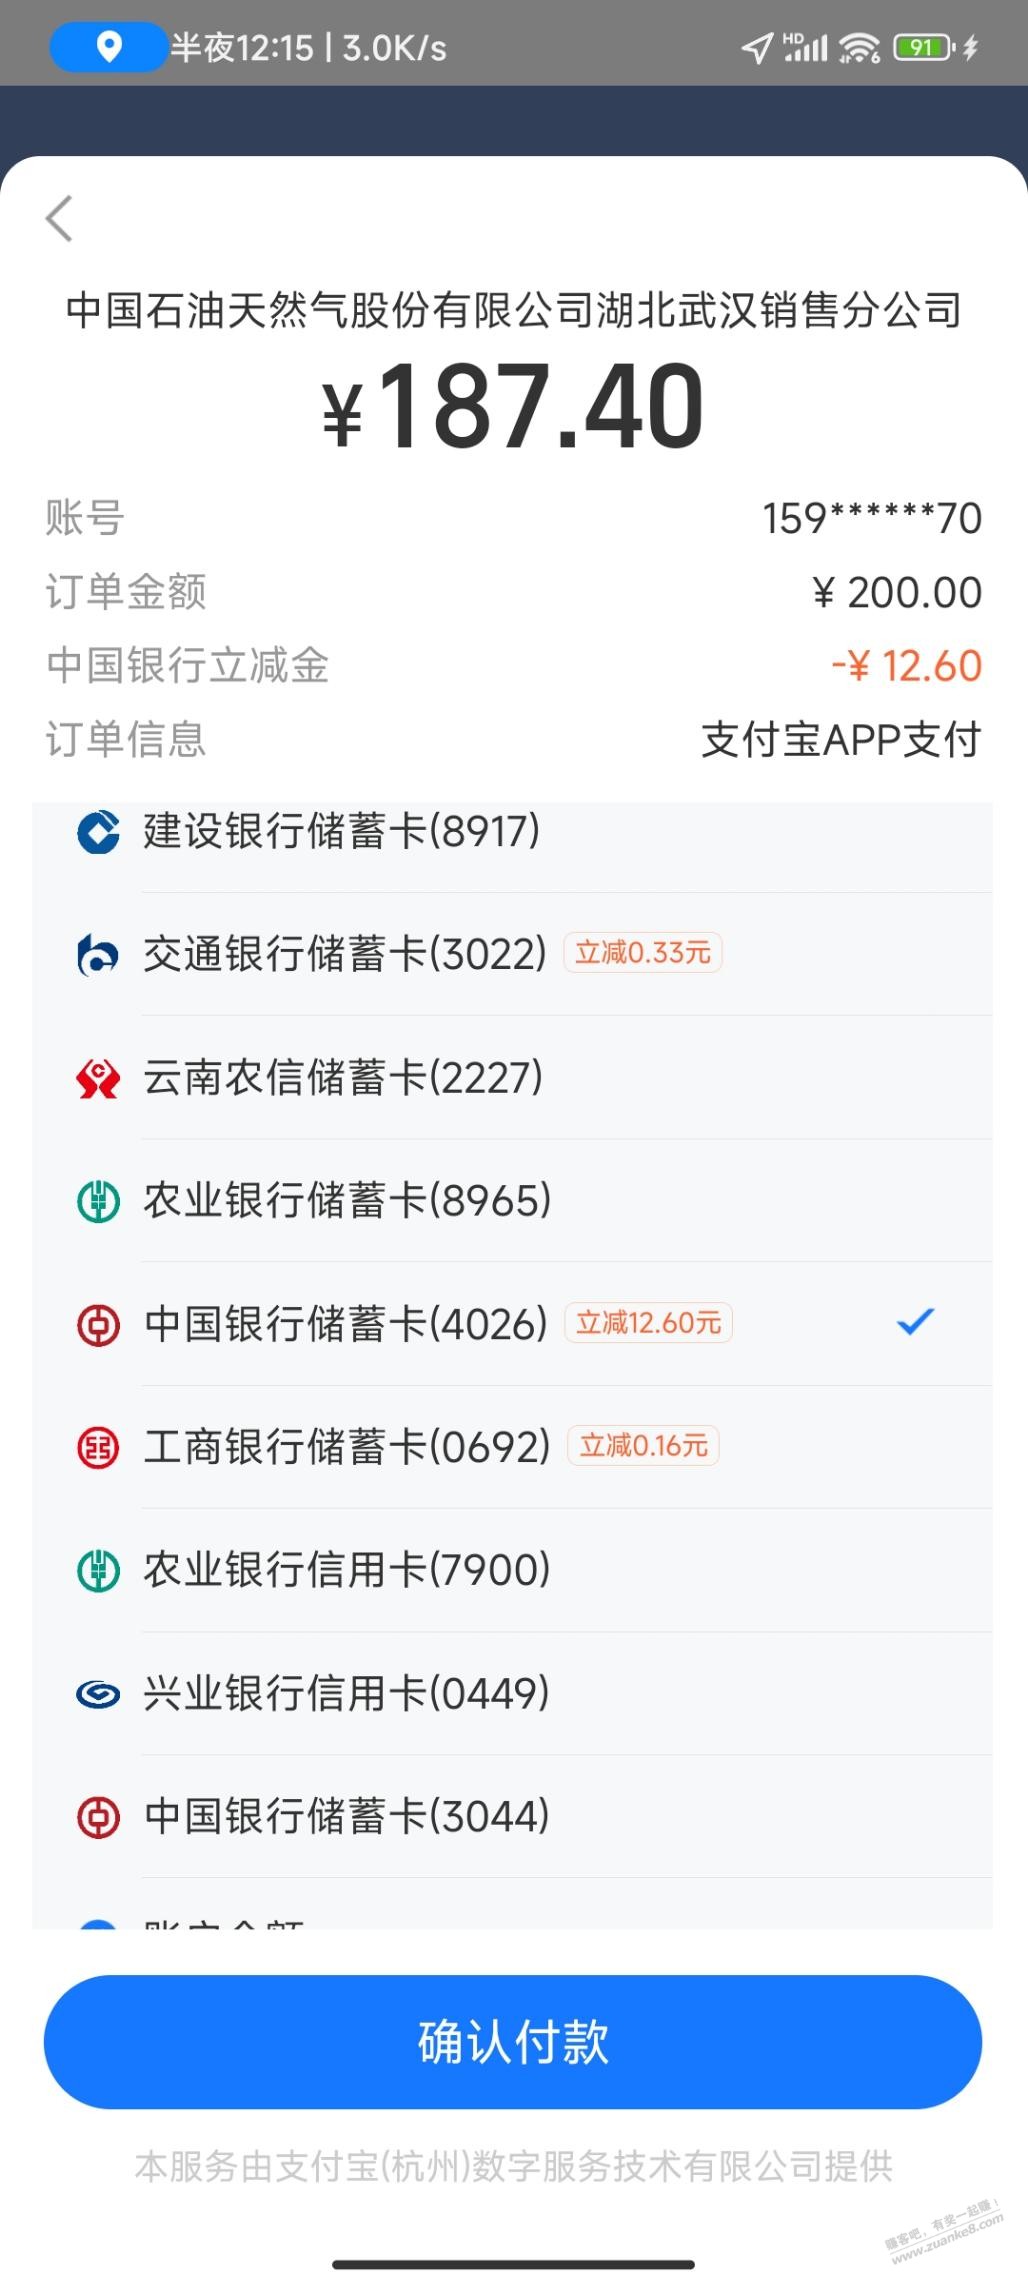
Task: Tap the China Construction Bank logo icon
Action: (98, 832)
